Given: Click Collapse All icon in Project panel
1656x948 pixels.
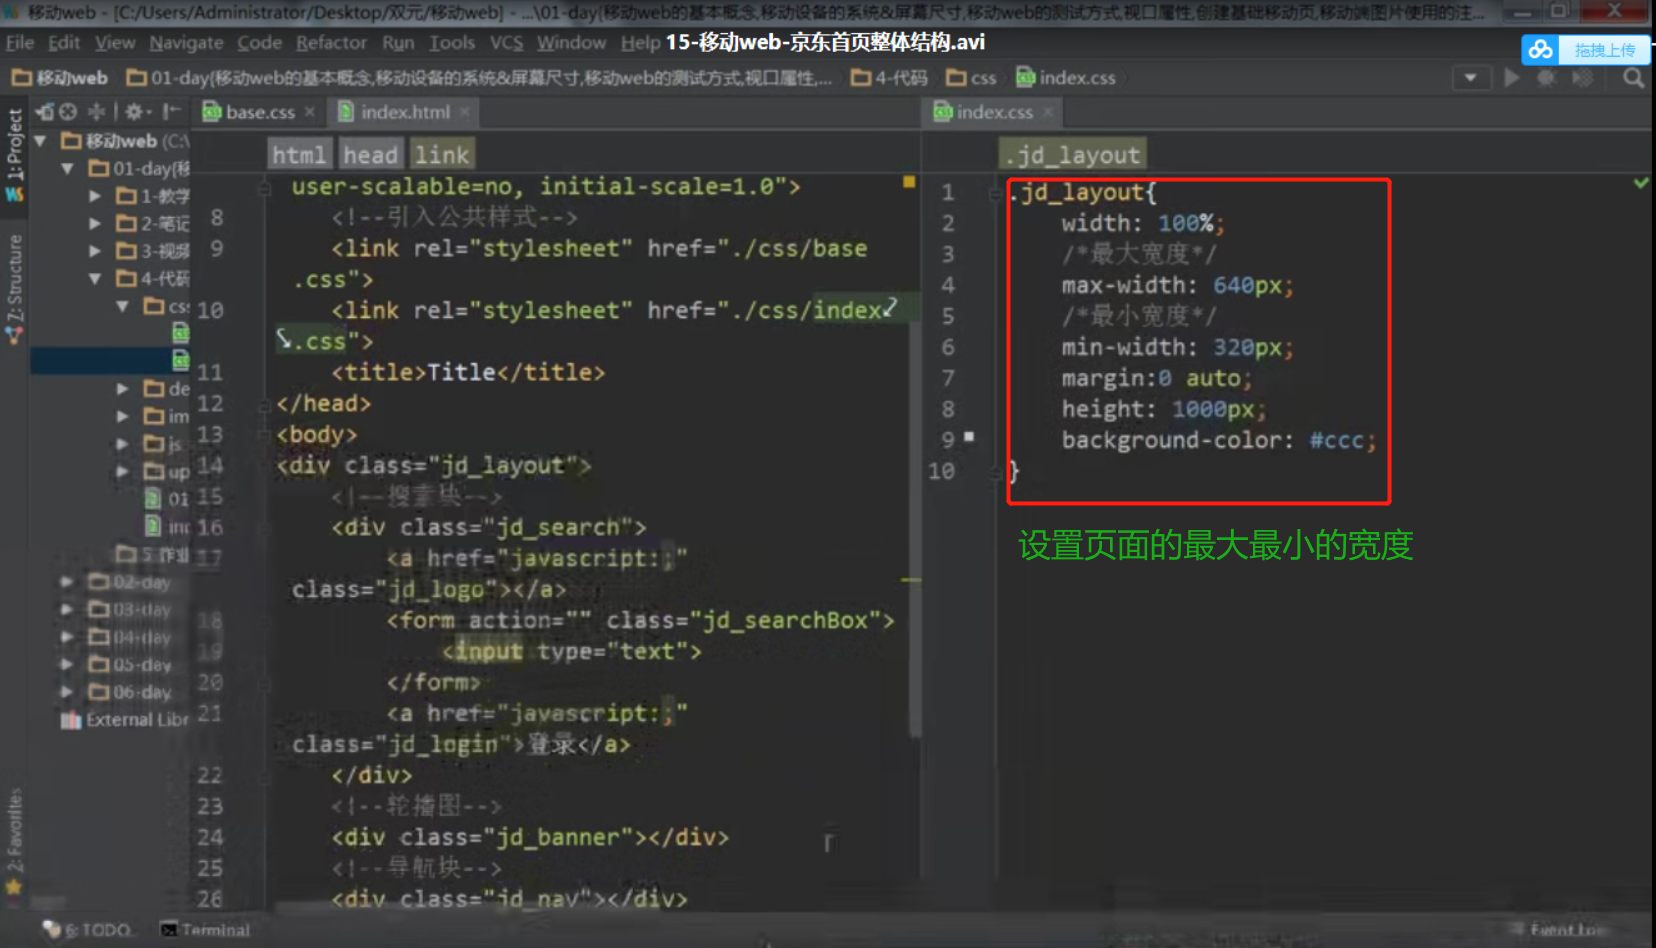Looking at the screenshot, I should pyautogui.click(x=96, y=111).
